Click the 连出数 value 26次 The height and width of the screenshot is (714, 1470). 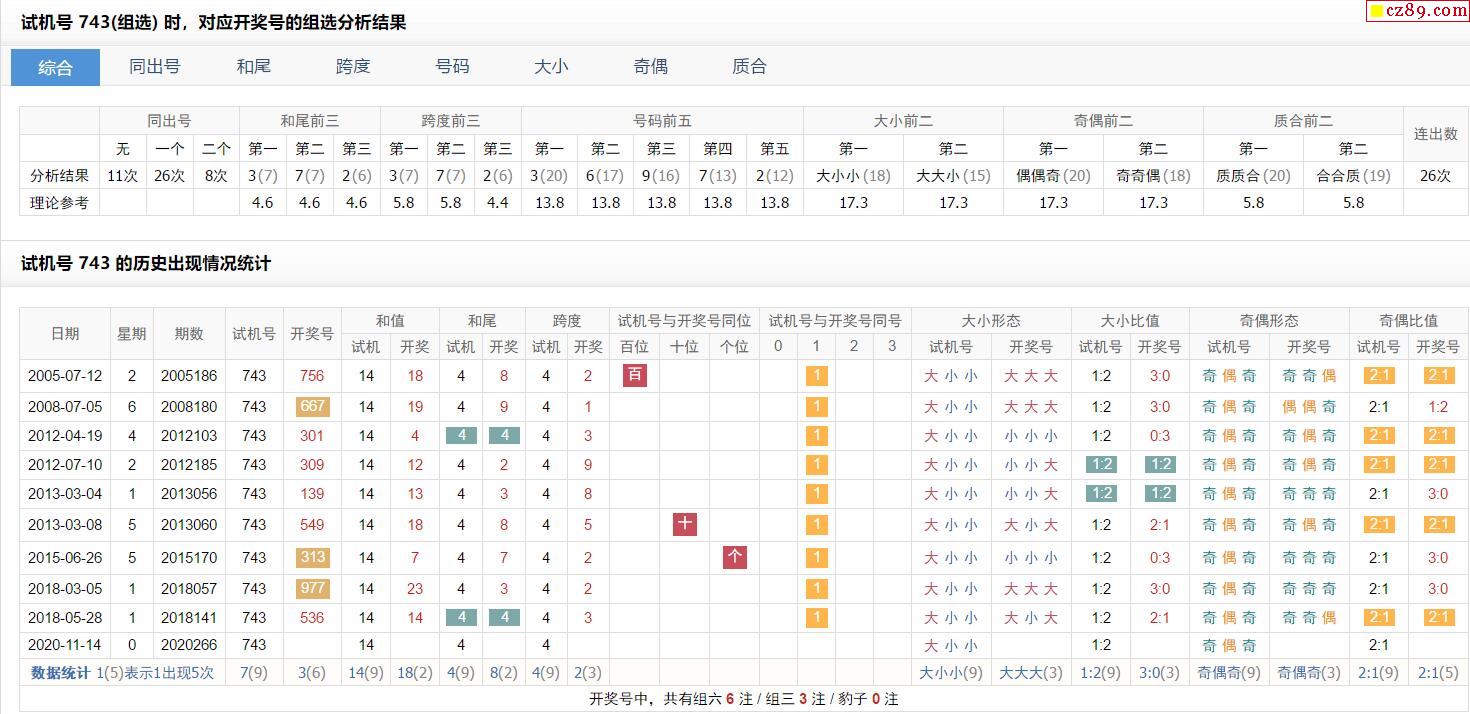coord(1434,175)
